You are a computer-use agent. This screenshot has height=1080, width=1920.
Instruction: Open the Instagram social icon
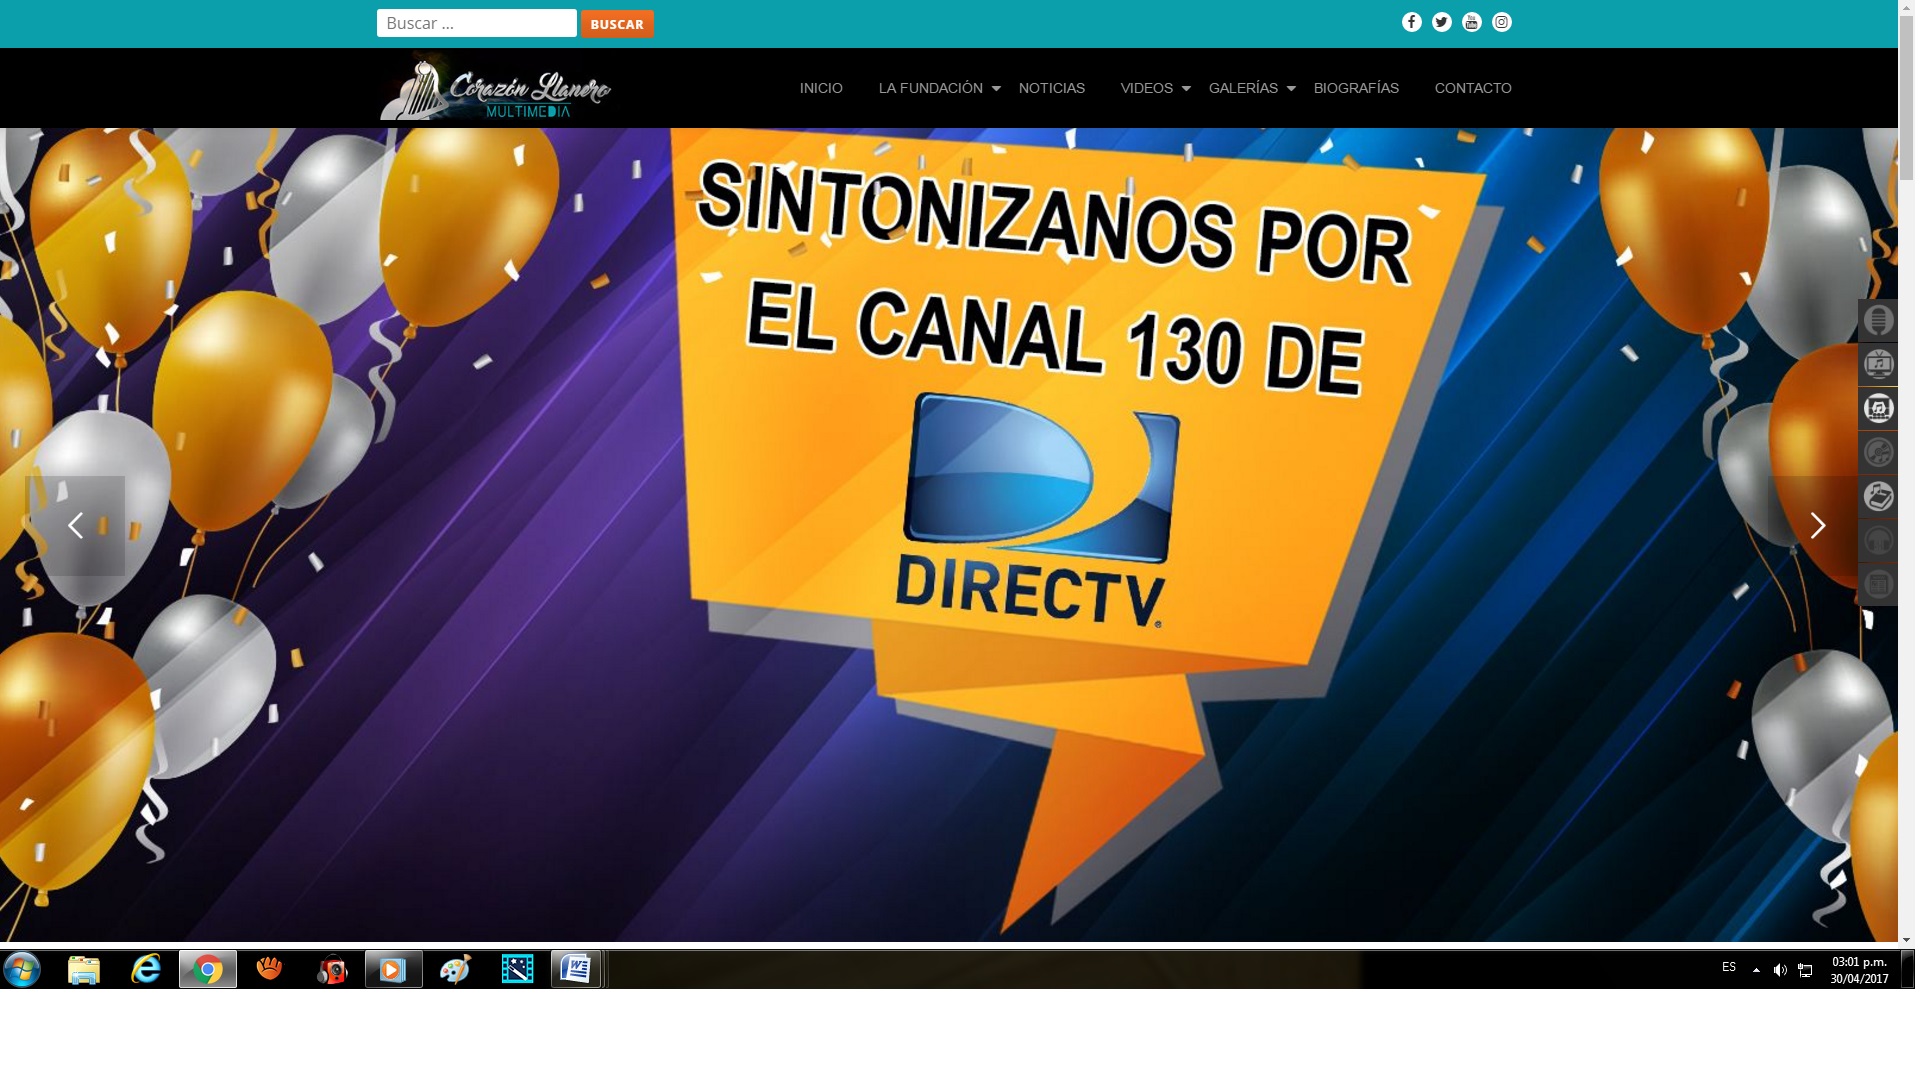click(x=1501, y=22)
